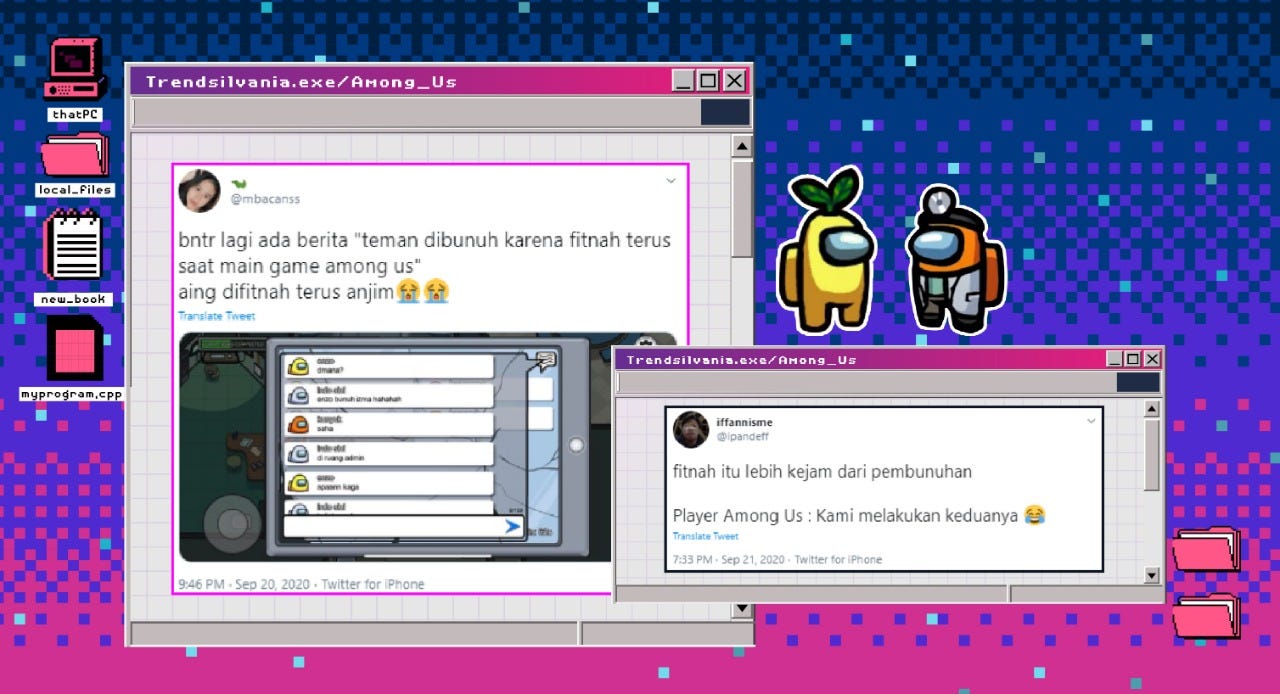This screenshot has width=1280, height=694.
Task: Click the yellow crewmate with leaf sprout
Action: 826,250
